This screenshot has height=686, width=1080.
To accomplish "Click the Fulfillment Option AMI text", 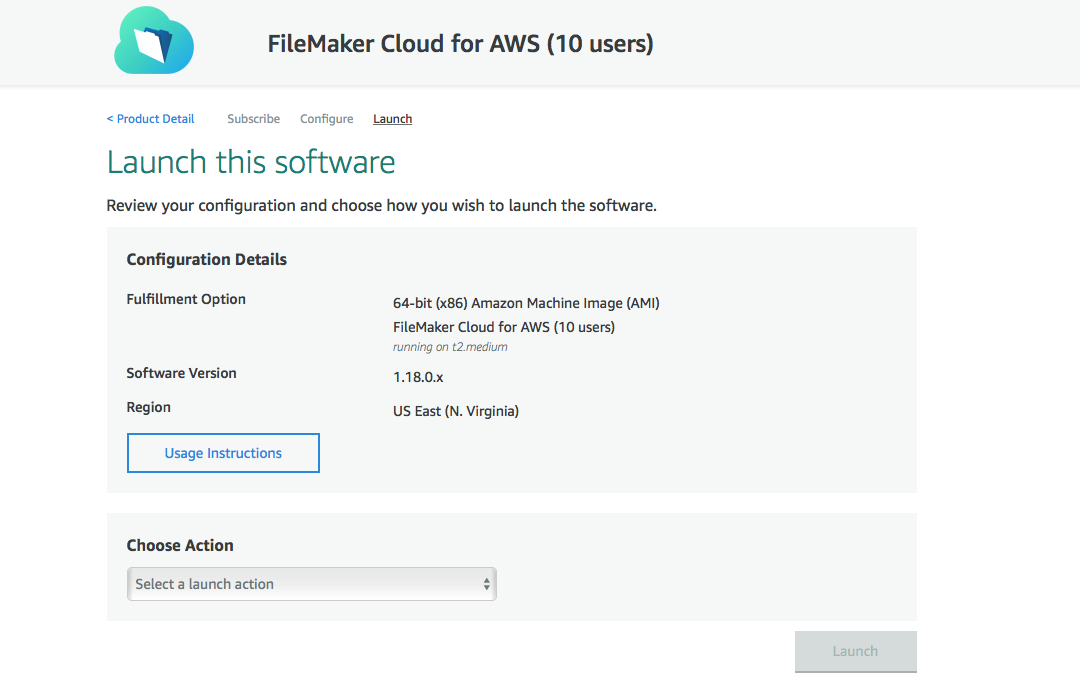I will click(526, 302).
